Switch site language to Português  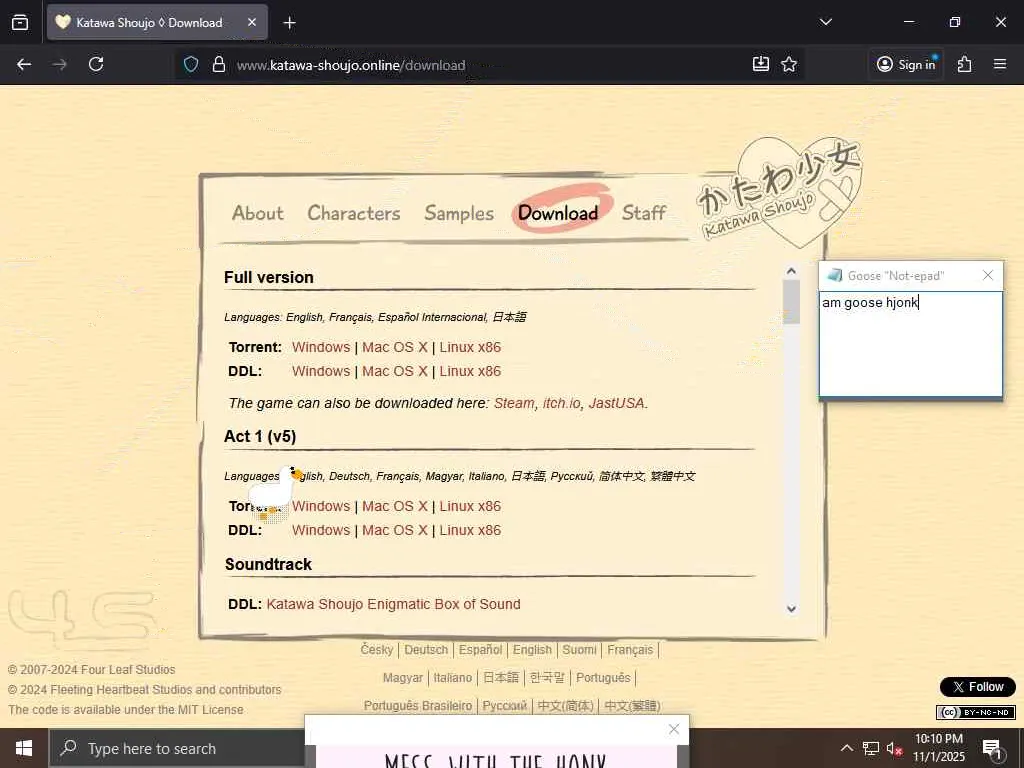tap(603, 678)
